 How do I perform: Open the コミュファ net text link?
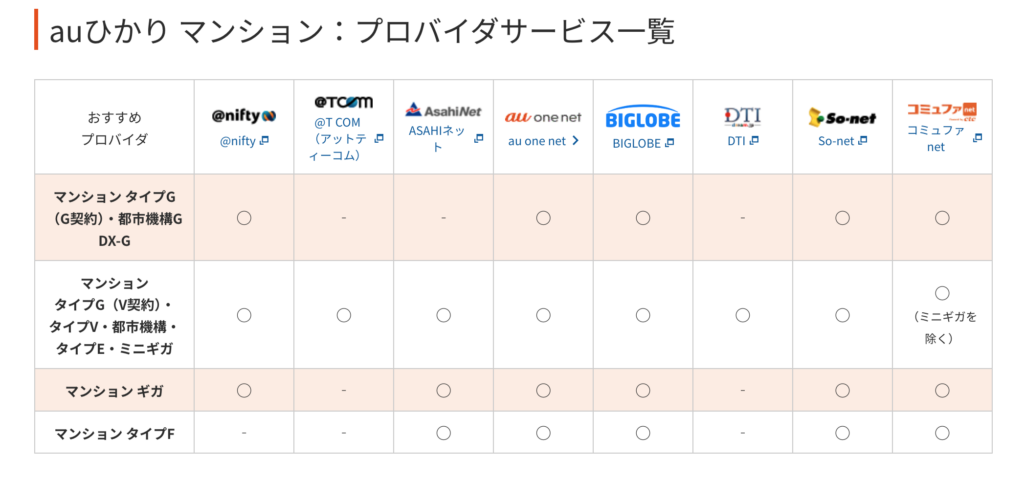tap(935, 139)
